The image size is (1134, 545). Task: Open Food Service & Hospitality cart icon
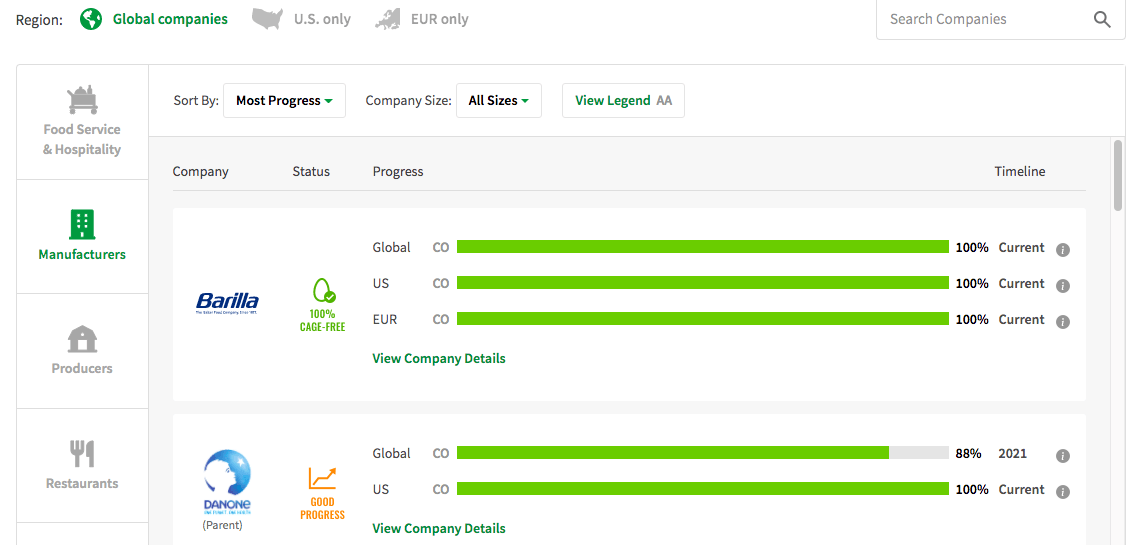pyautogui.click(x=82, y=100)
